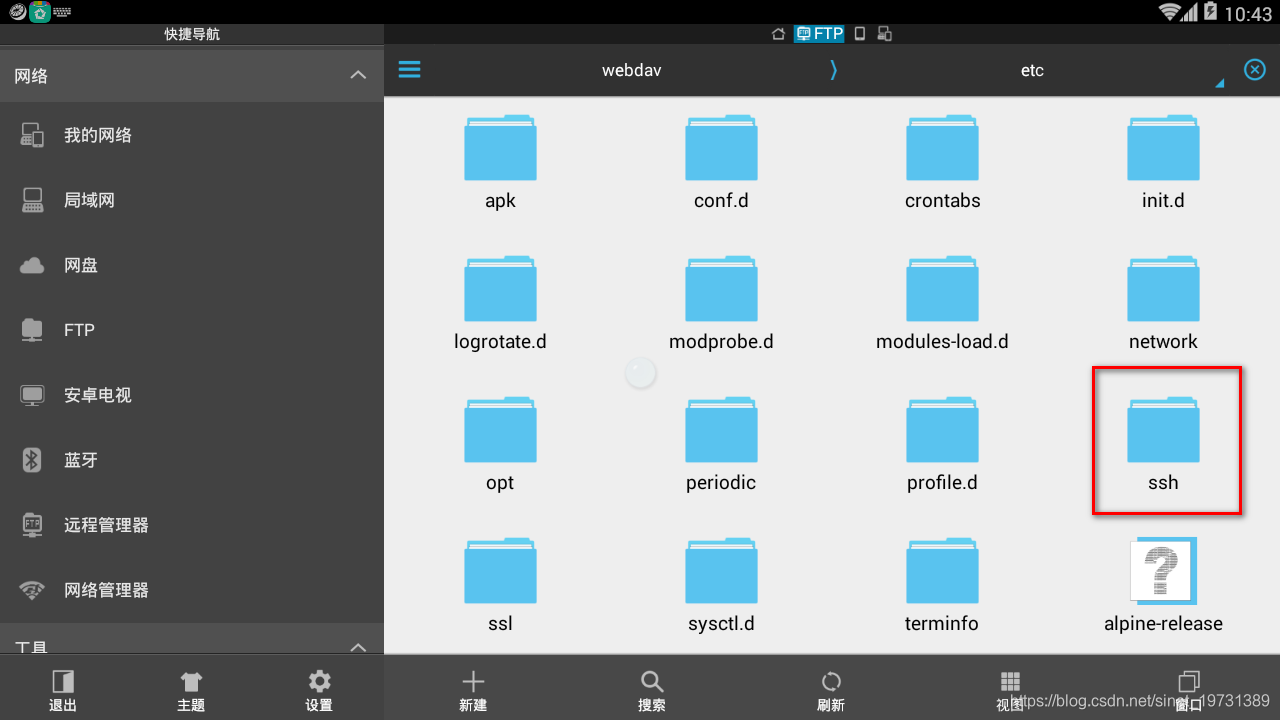
Task: Open the apk folder
Action: [x=500, y=162]
